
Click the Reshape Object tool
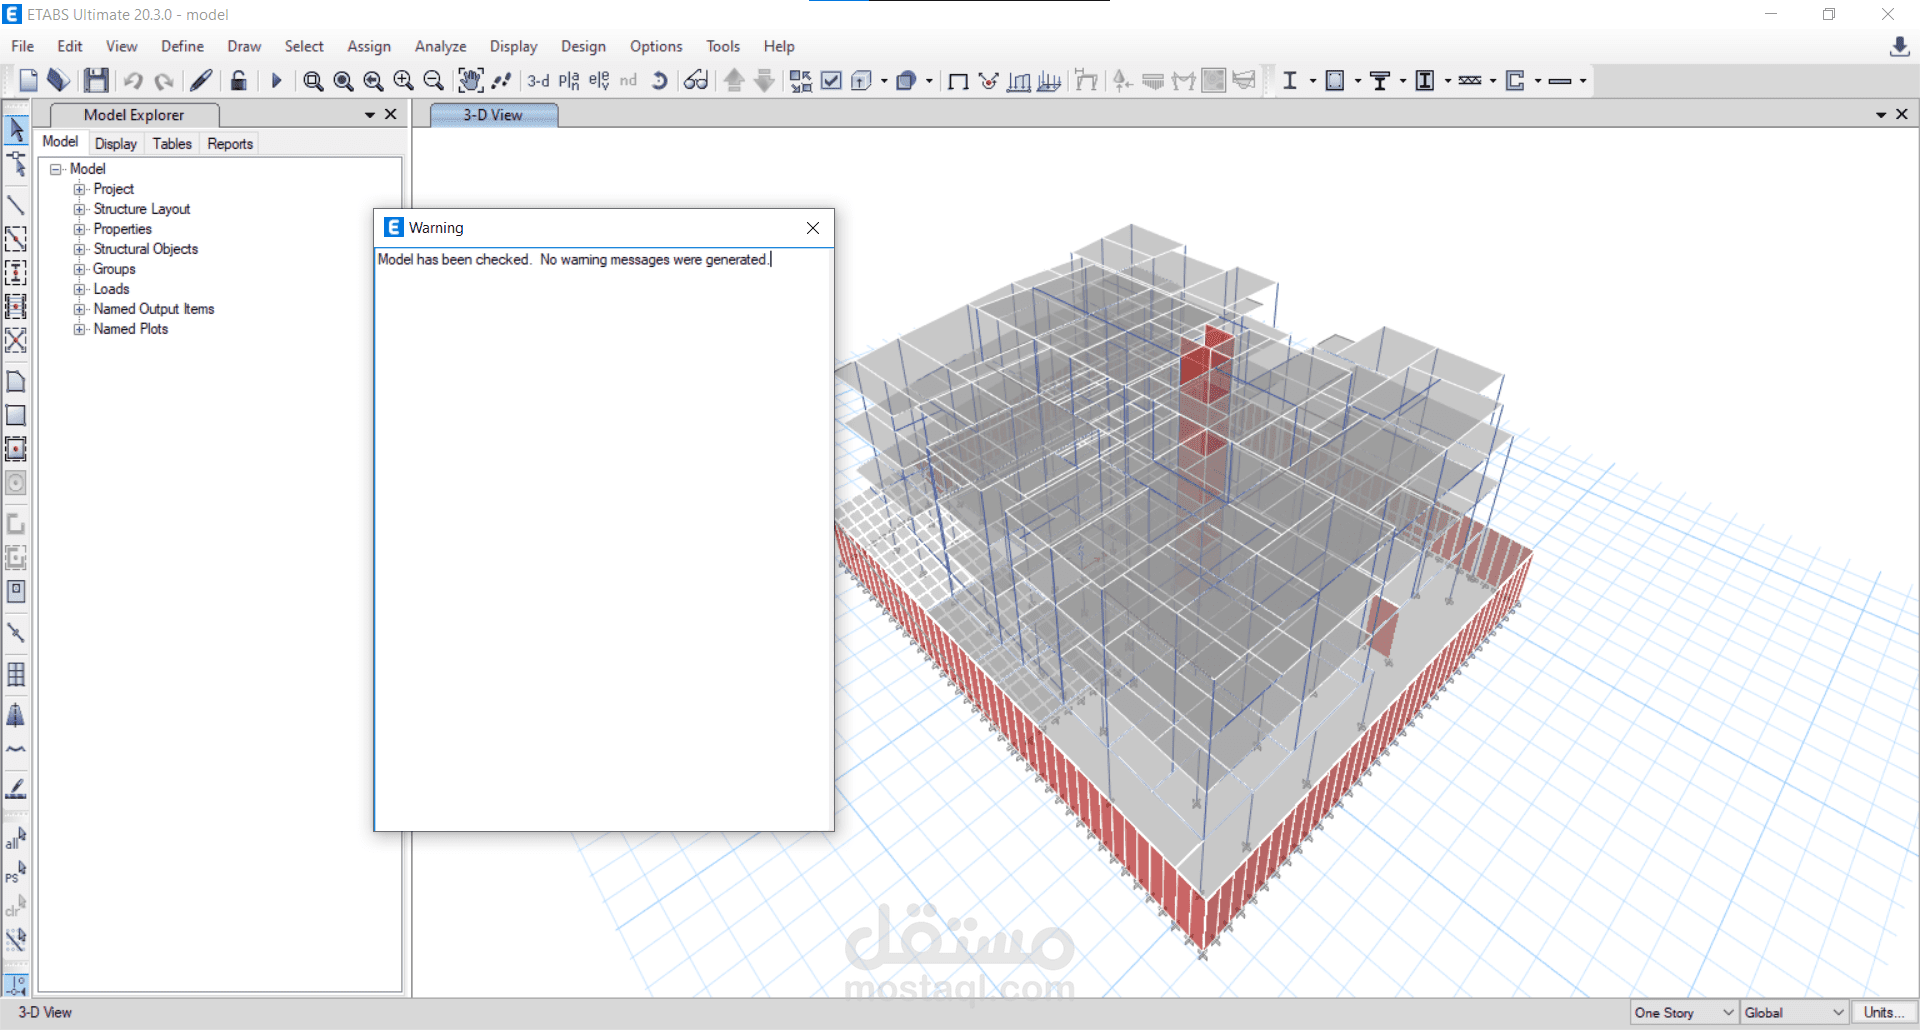[x=16, y=164]
